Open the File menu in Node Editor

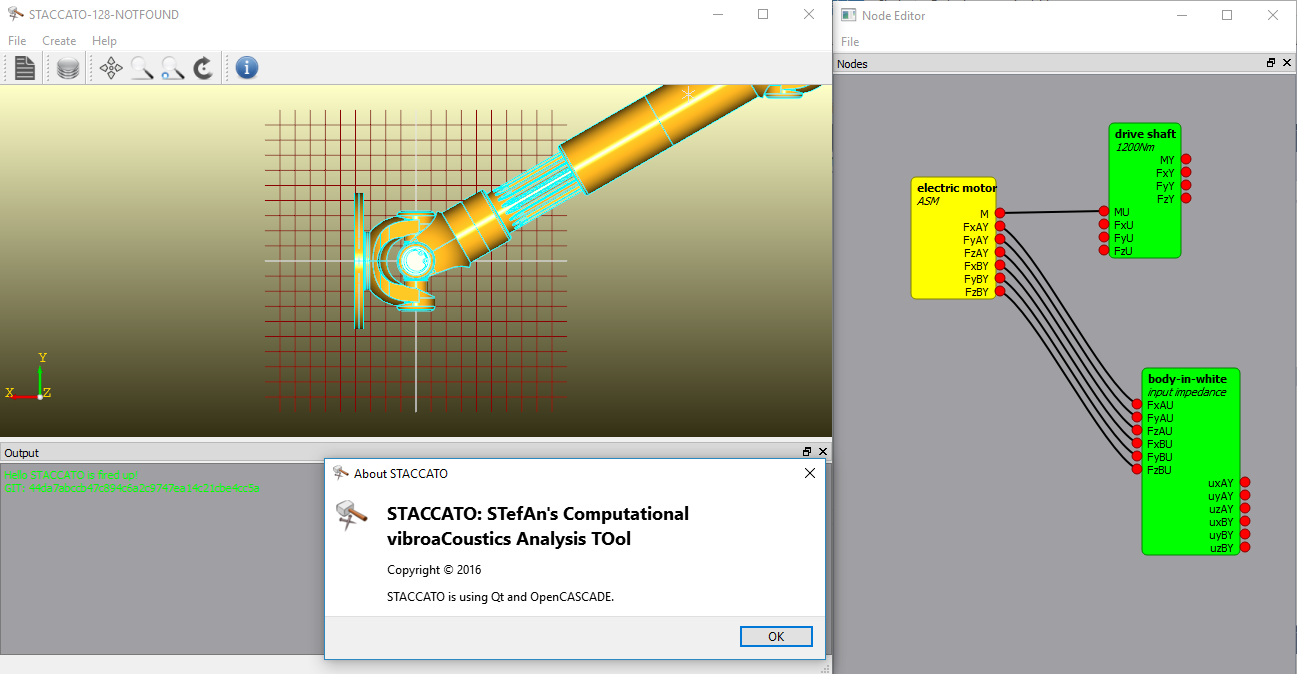[850, 42]
